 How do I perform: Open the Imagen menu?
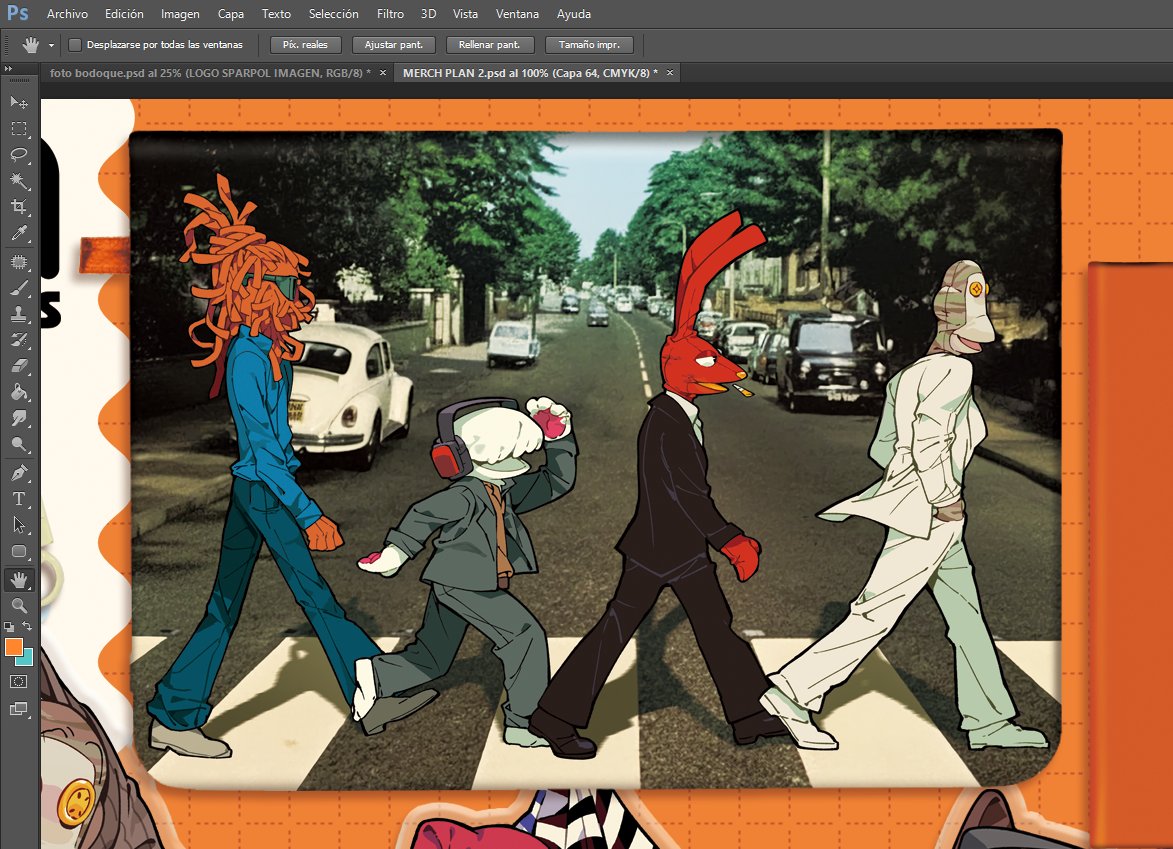pos(180,13)
